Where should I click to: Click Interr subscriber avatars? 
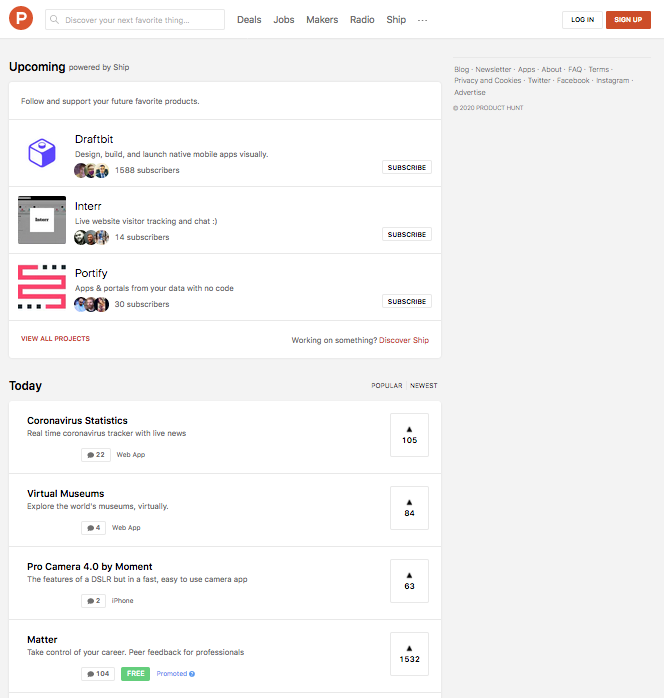tap(91, 237)
